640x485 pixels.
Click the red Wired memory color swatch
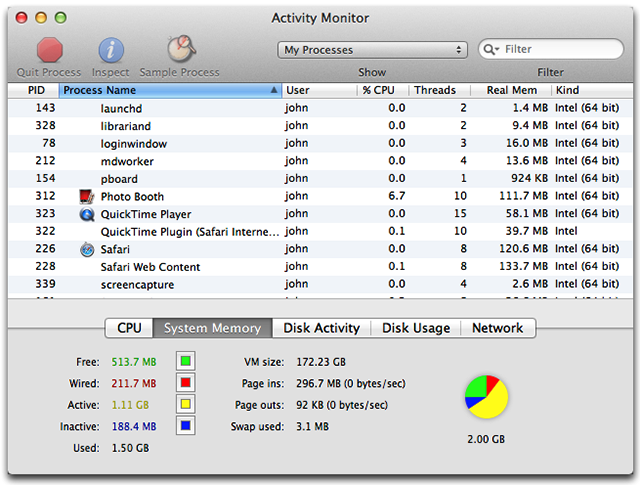(x=186, y=383)
